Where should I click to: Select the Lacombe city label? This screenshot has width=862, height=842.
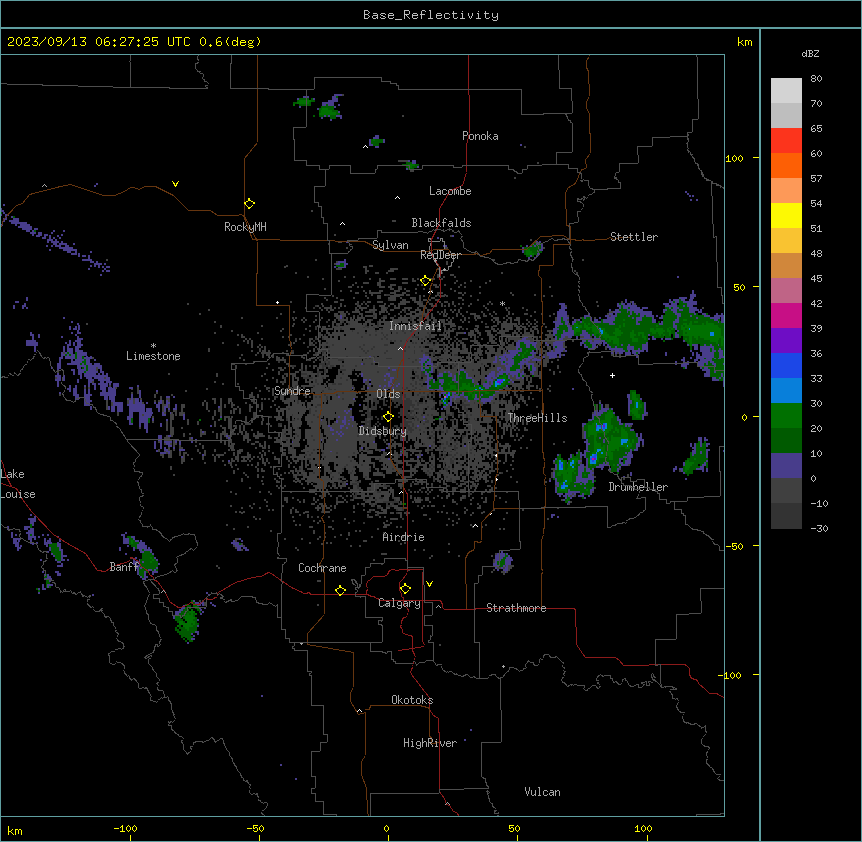(450, 191)
